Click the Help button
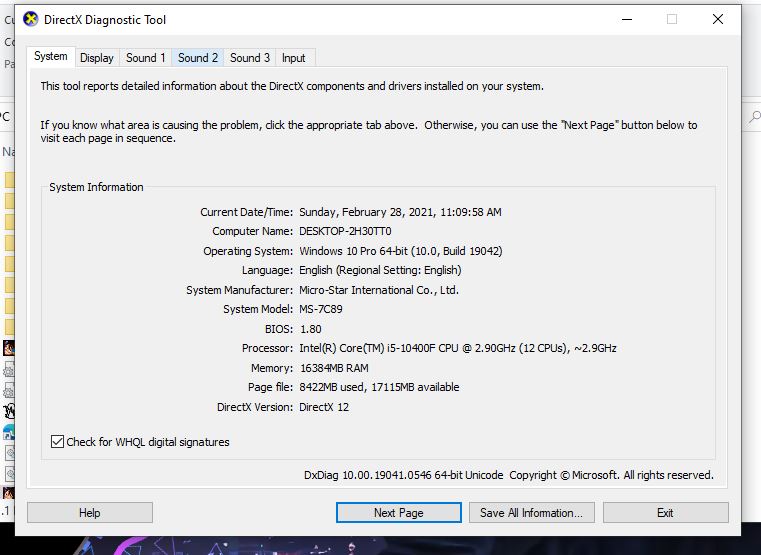Screen dimensions: 761x555 pos(90,512)
